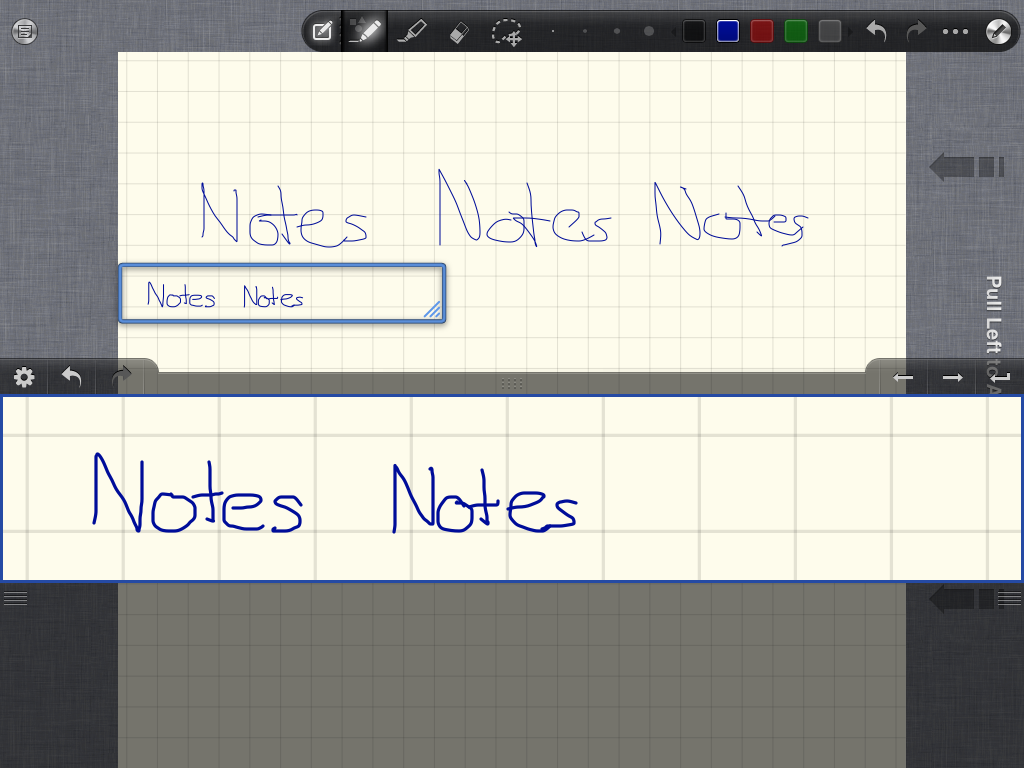The image size is (1024, 768).
Task: Tap the 'Pull Left' side label
Action: 993,315
